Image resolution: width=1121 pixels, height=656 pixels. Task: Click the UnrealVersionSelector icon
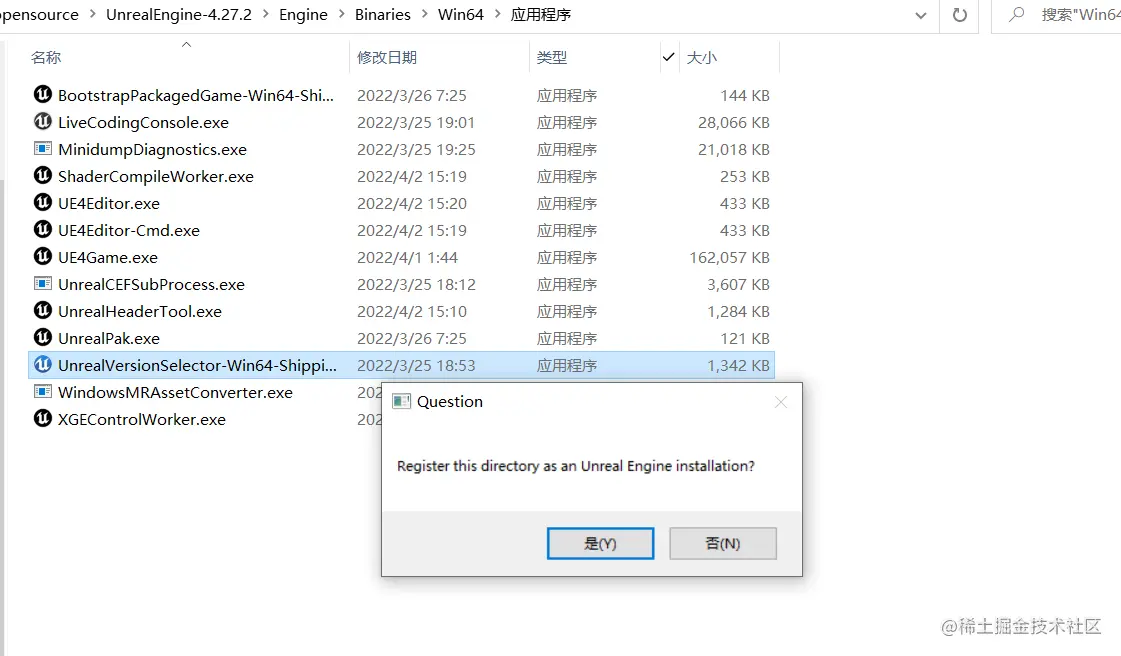43,364
